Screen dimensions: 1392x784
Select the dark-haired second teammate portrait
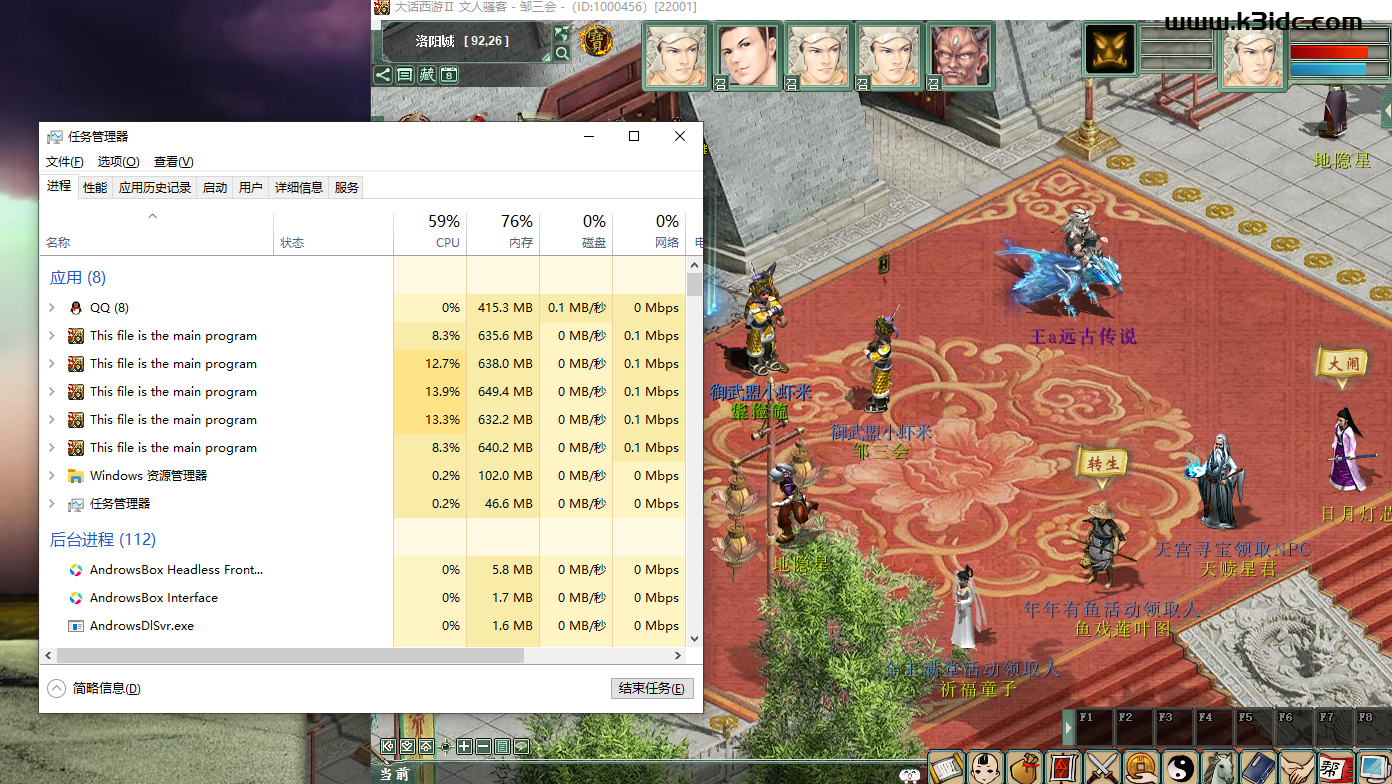(747, 56)
